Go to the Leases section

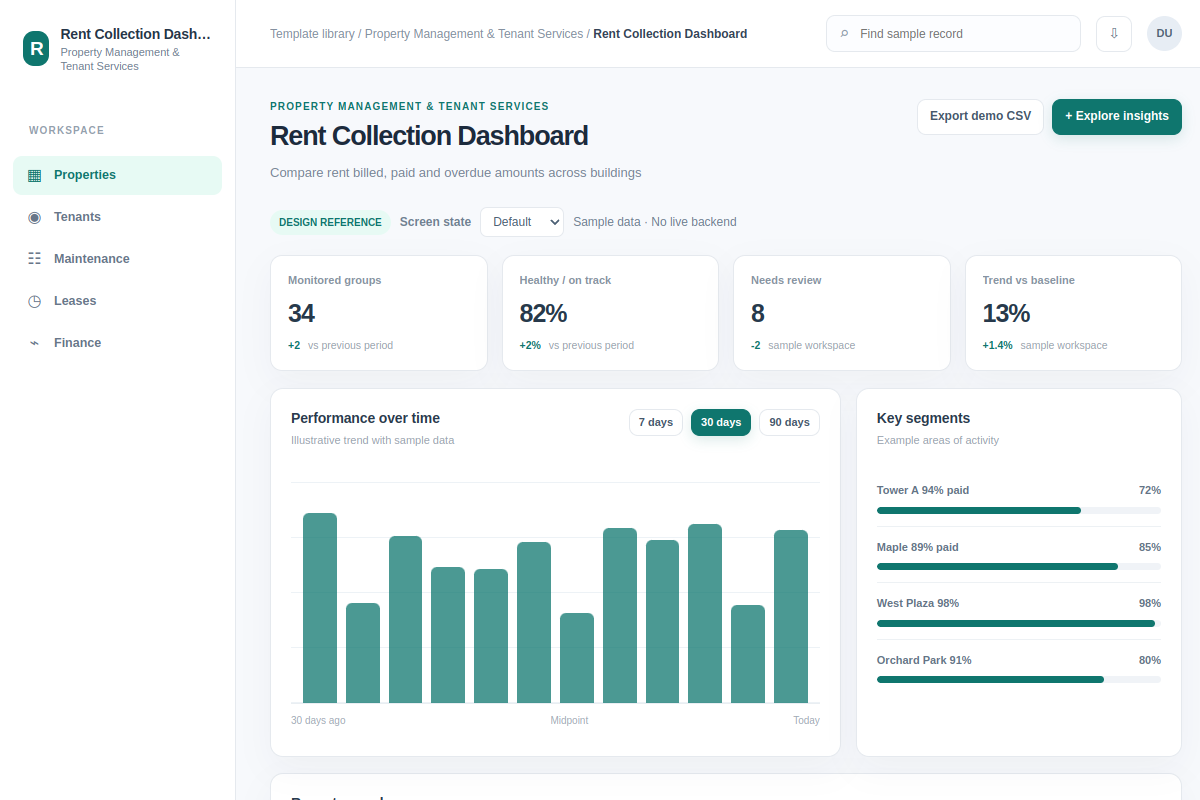[117, 301]
